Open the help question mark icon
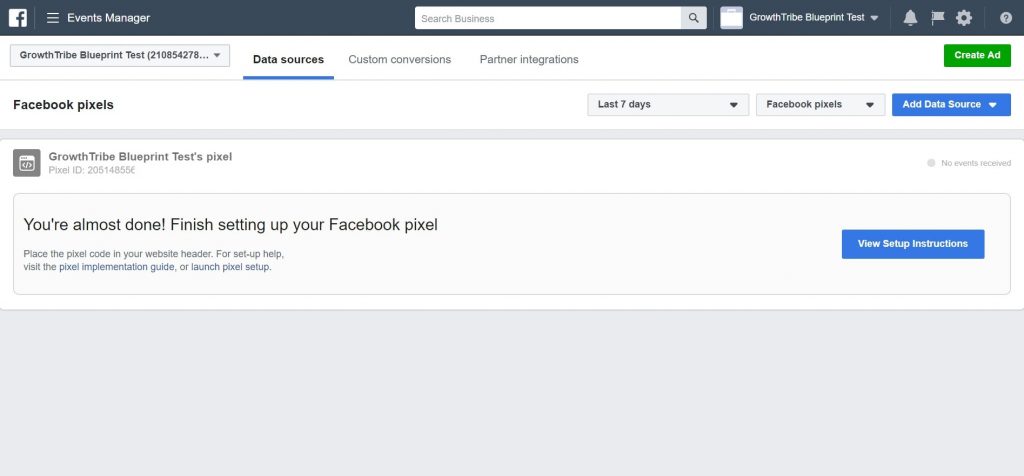 (x=1006, y=18)
